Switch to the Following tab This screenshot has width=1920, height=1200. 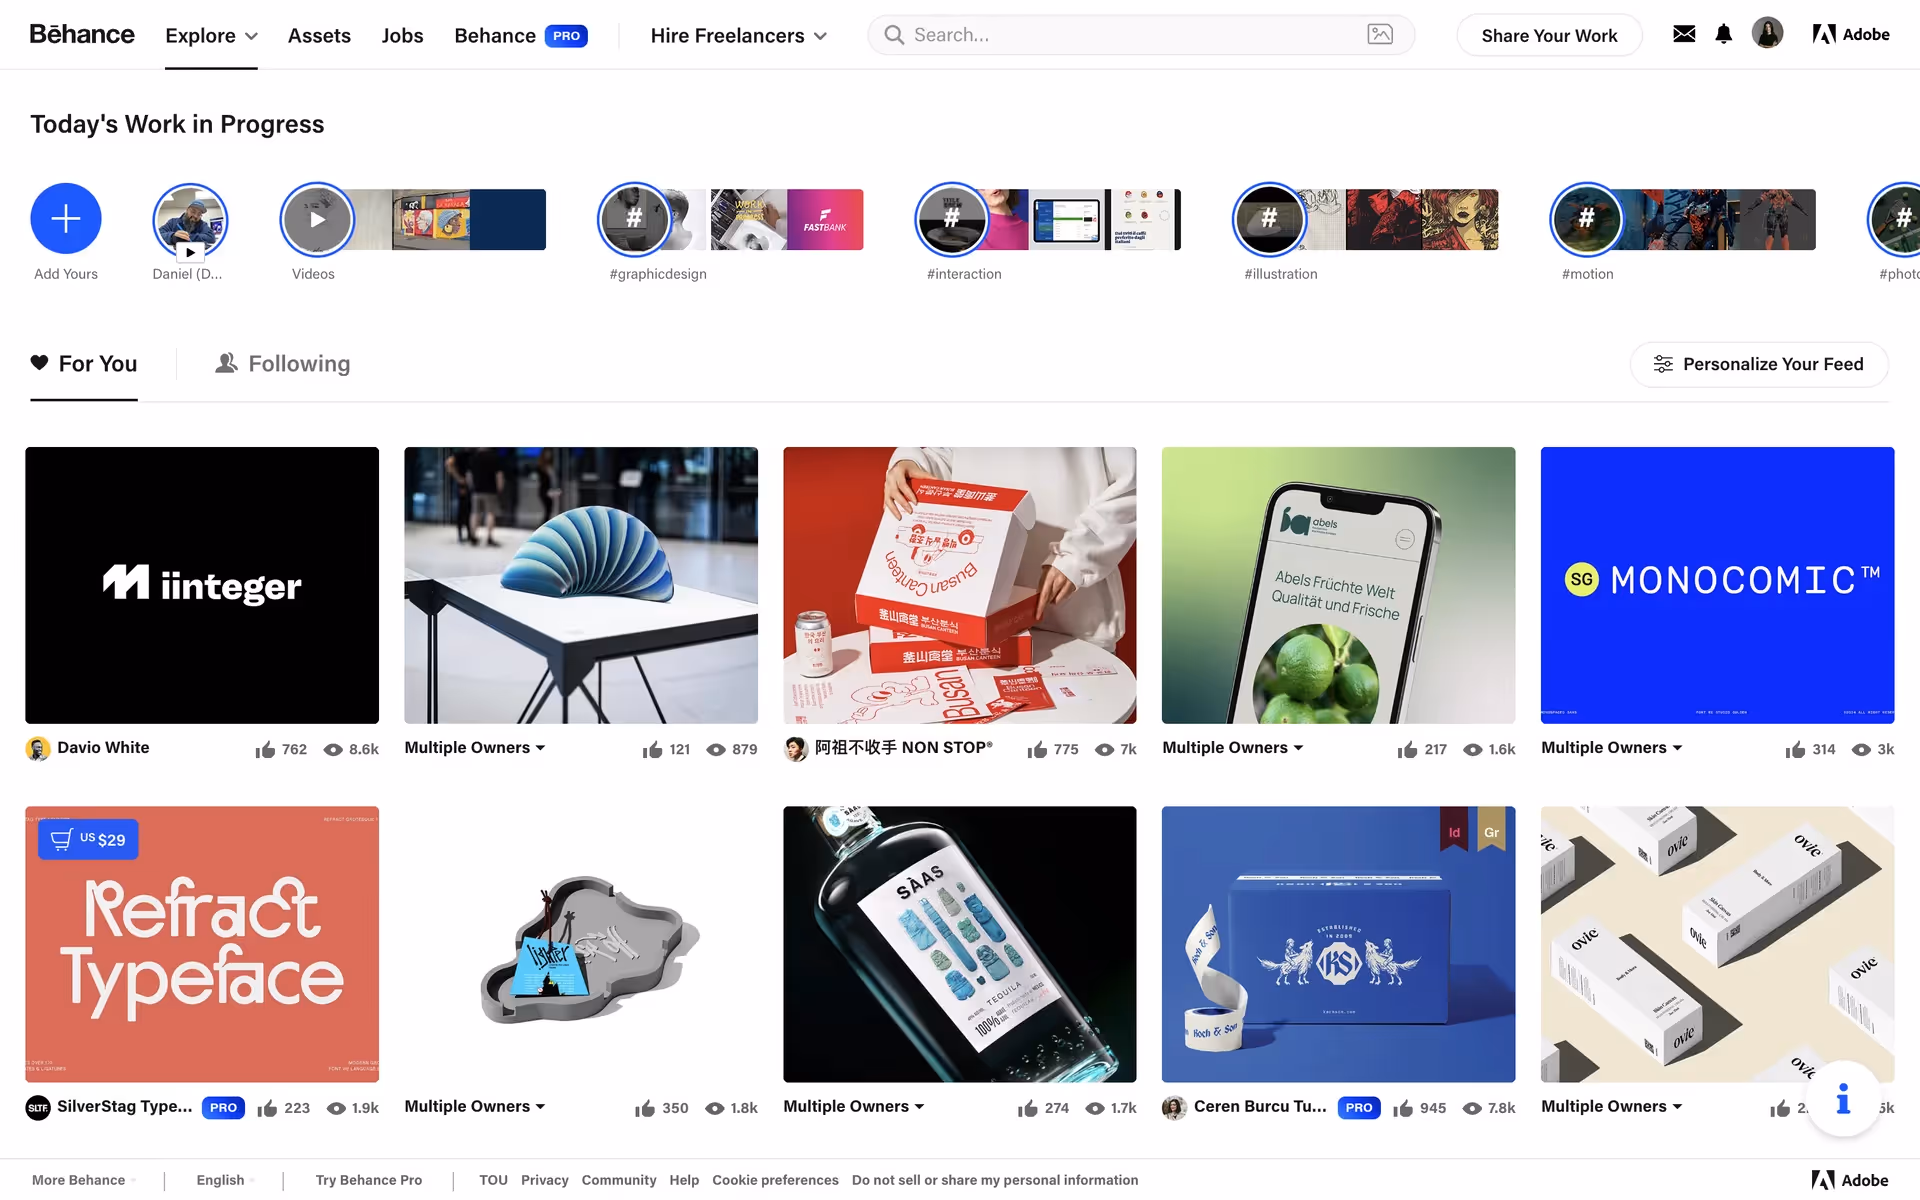pos(283,364)
